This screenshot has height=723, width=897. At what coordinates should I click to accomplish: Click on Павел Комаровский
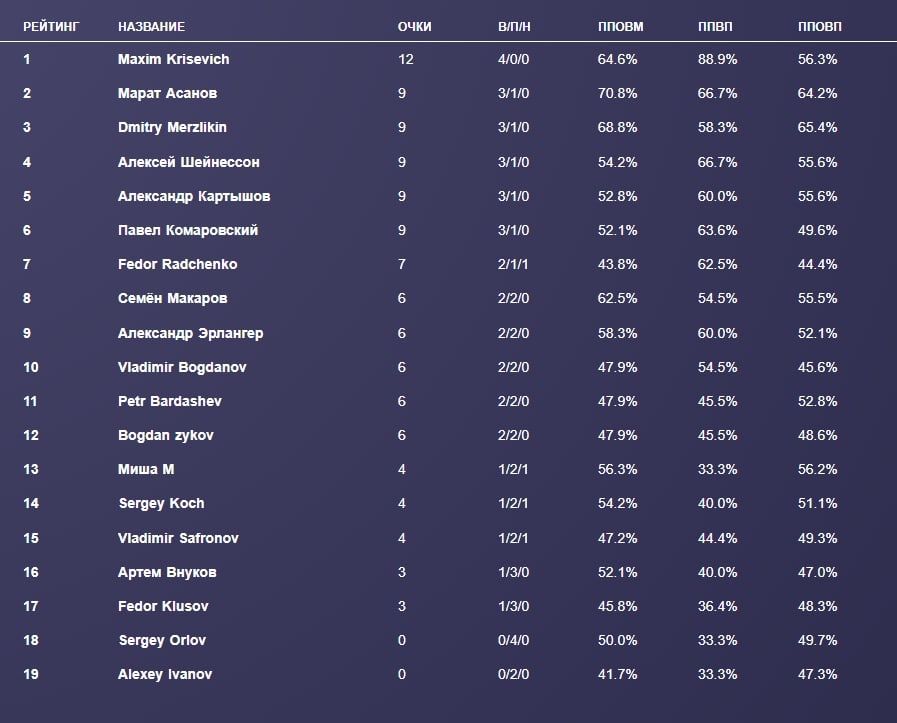point(188,230)
